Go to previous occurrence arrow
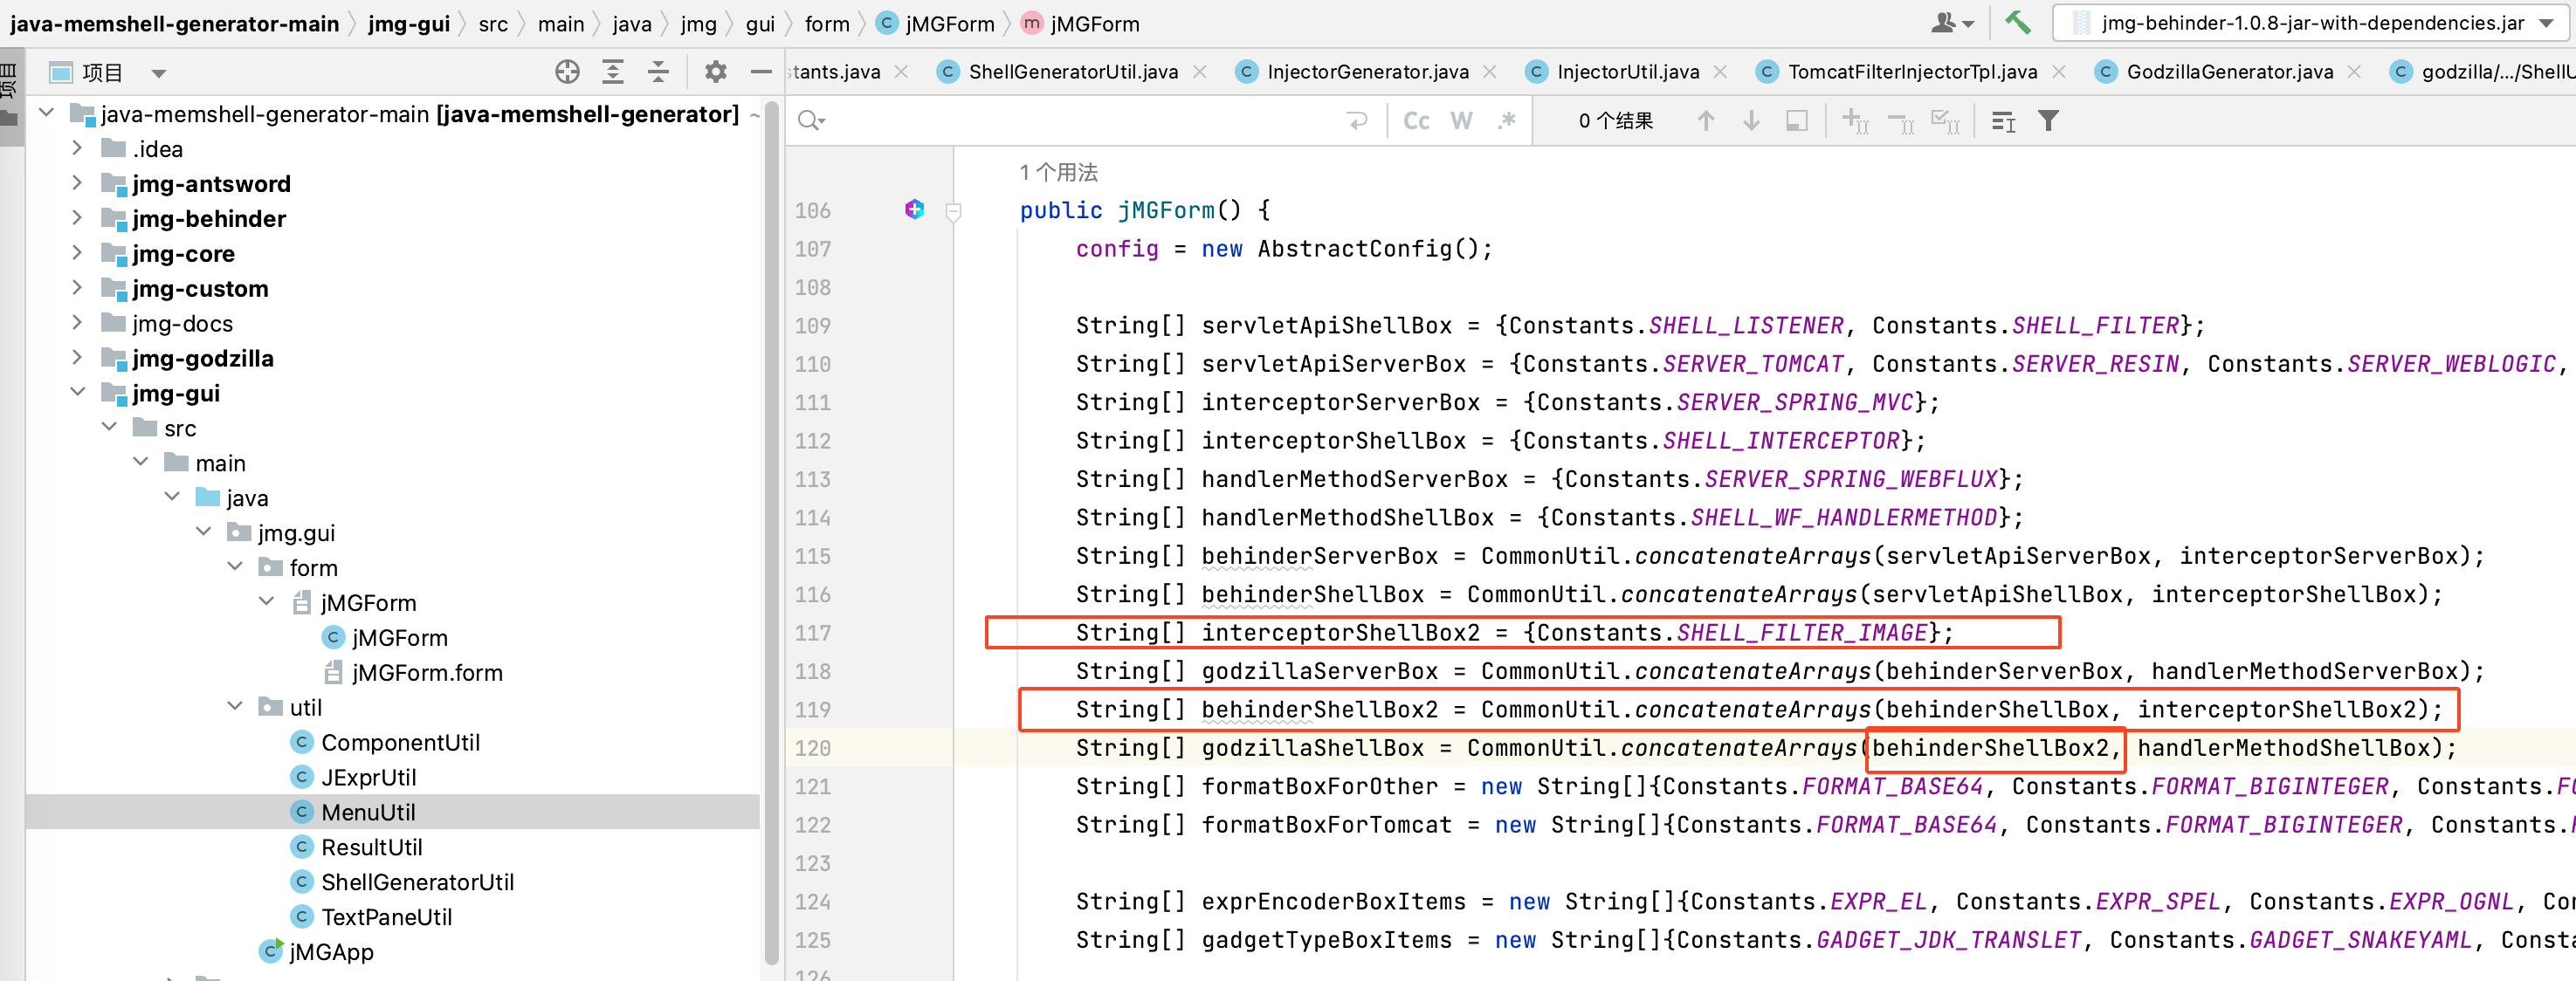This screenshot has height=981, width=2576. (1706, 121)
